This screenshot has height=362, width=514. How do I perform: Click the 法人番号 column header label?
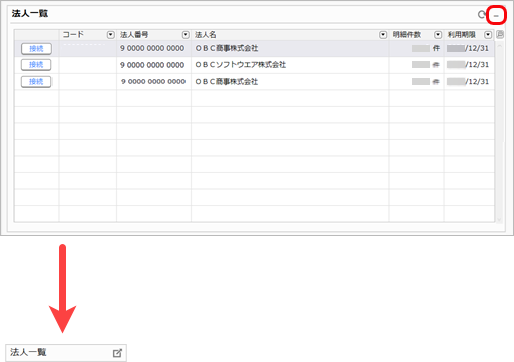(x=134, y=35)
